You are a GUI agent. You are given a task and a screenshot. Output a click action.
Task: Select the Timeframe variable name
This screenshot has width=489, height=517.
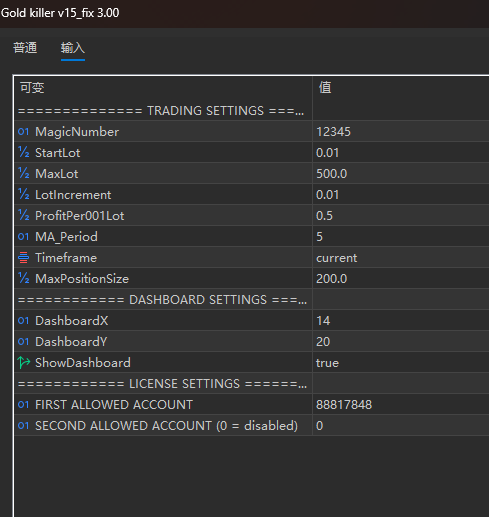point(66,258)
